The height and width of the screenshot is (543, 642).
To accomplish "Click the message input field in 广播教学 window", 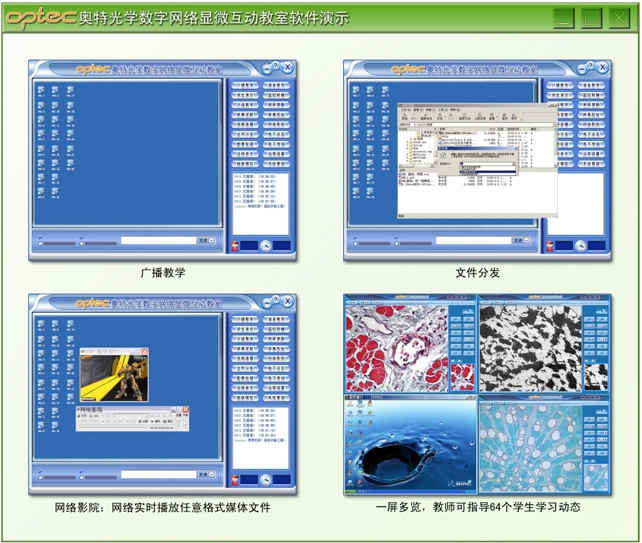I will 157,240.
